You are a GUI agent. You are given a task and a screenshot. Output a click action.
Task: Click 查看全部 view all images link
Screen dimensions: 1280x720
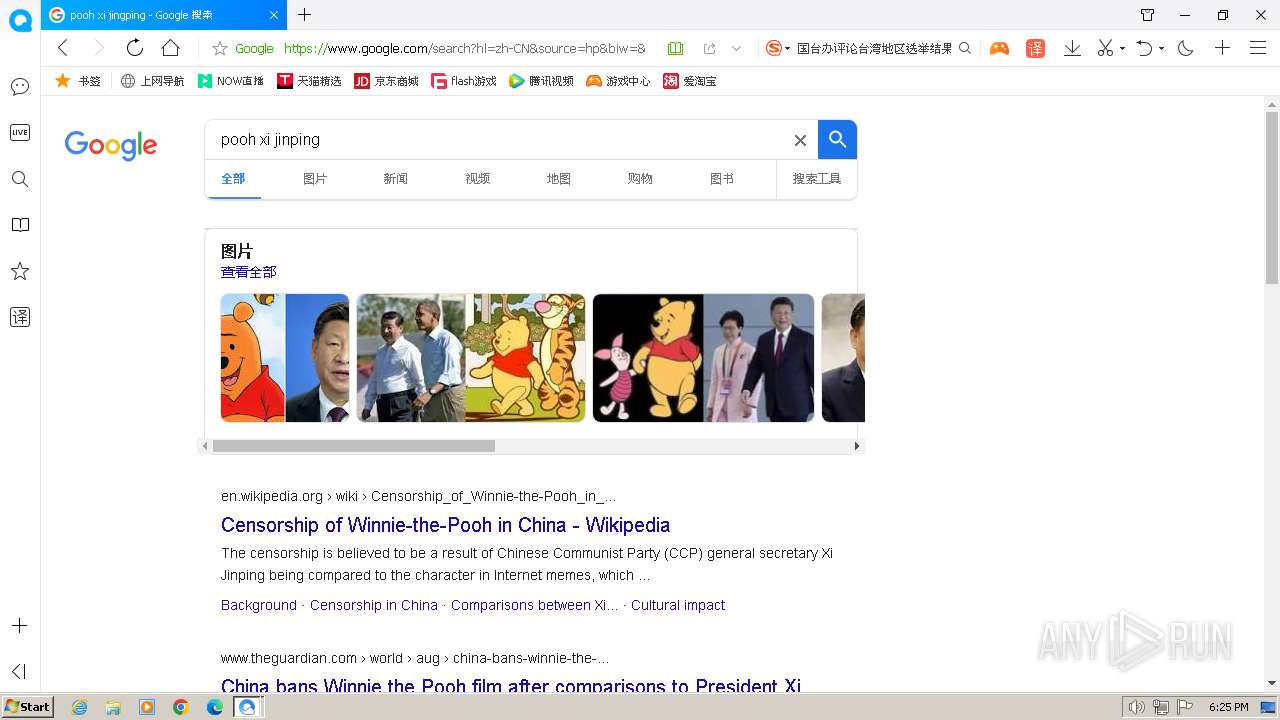[x=248, y=272]
